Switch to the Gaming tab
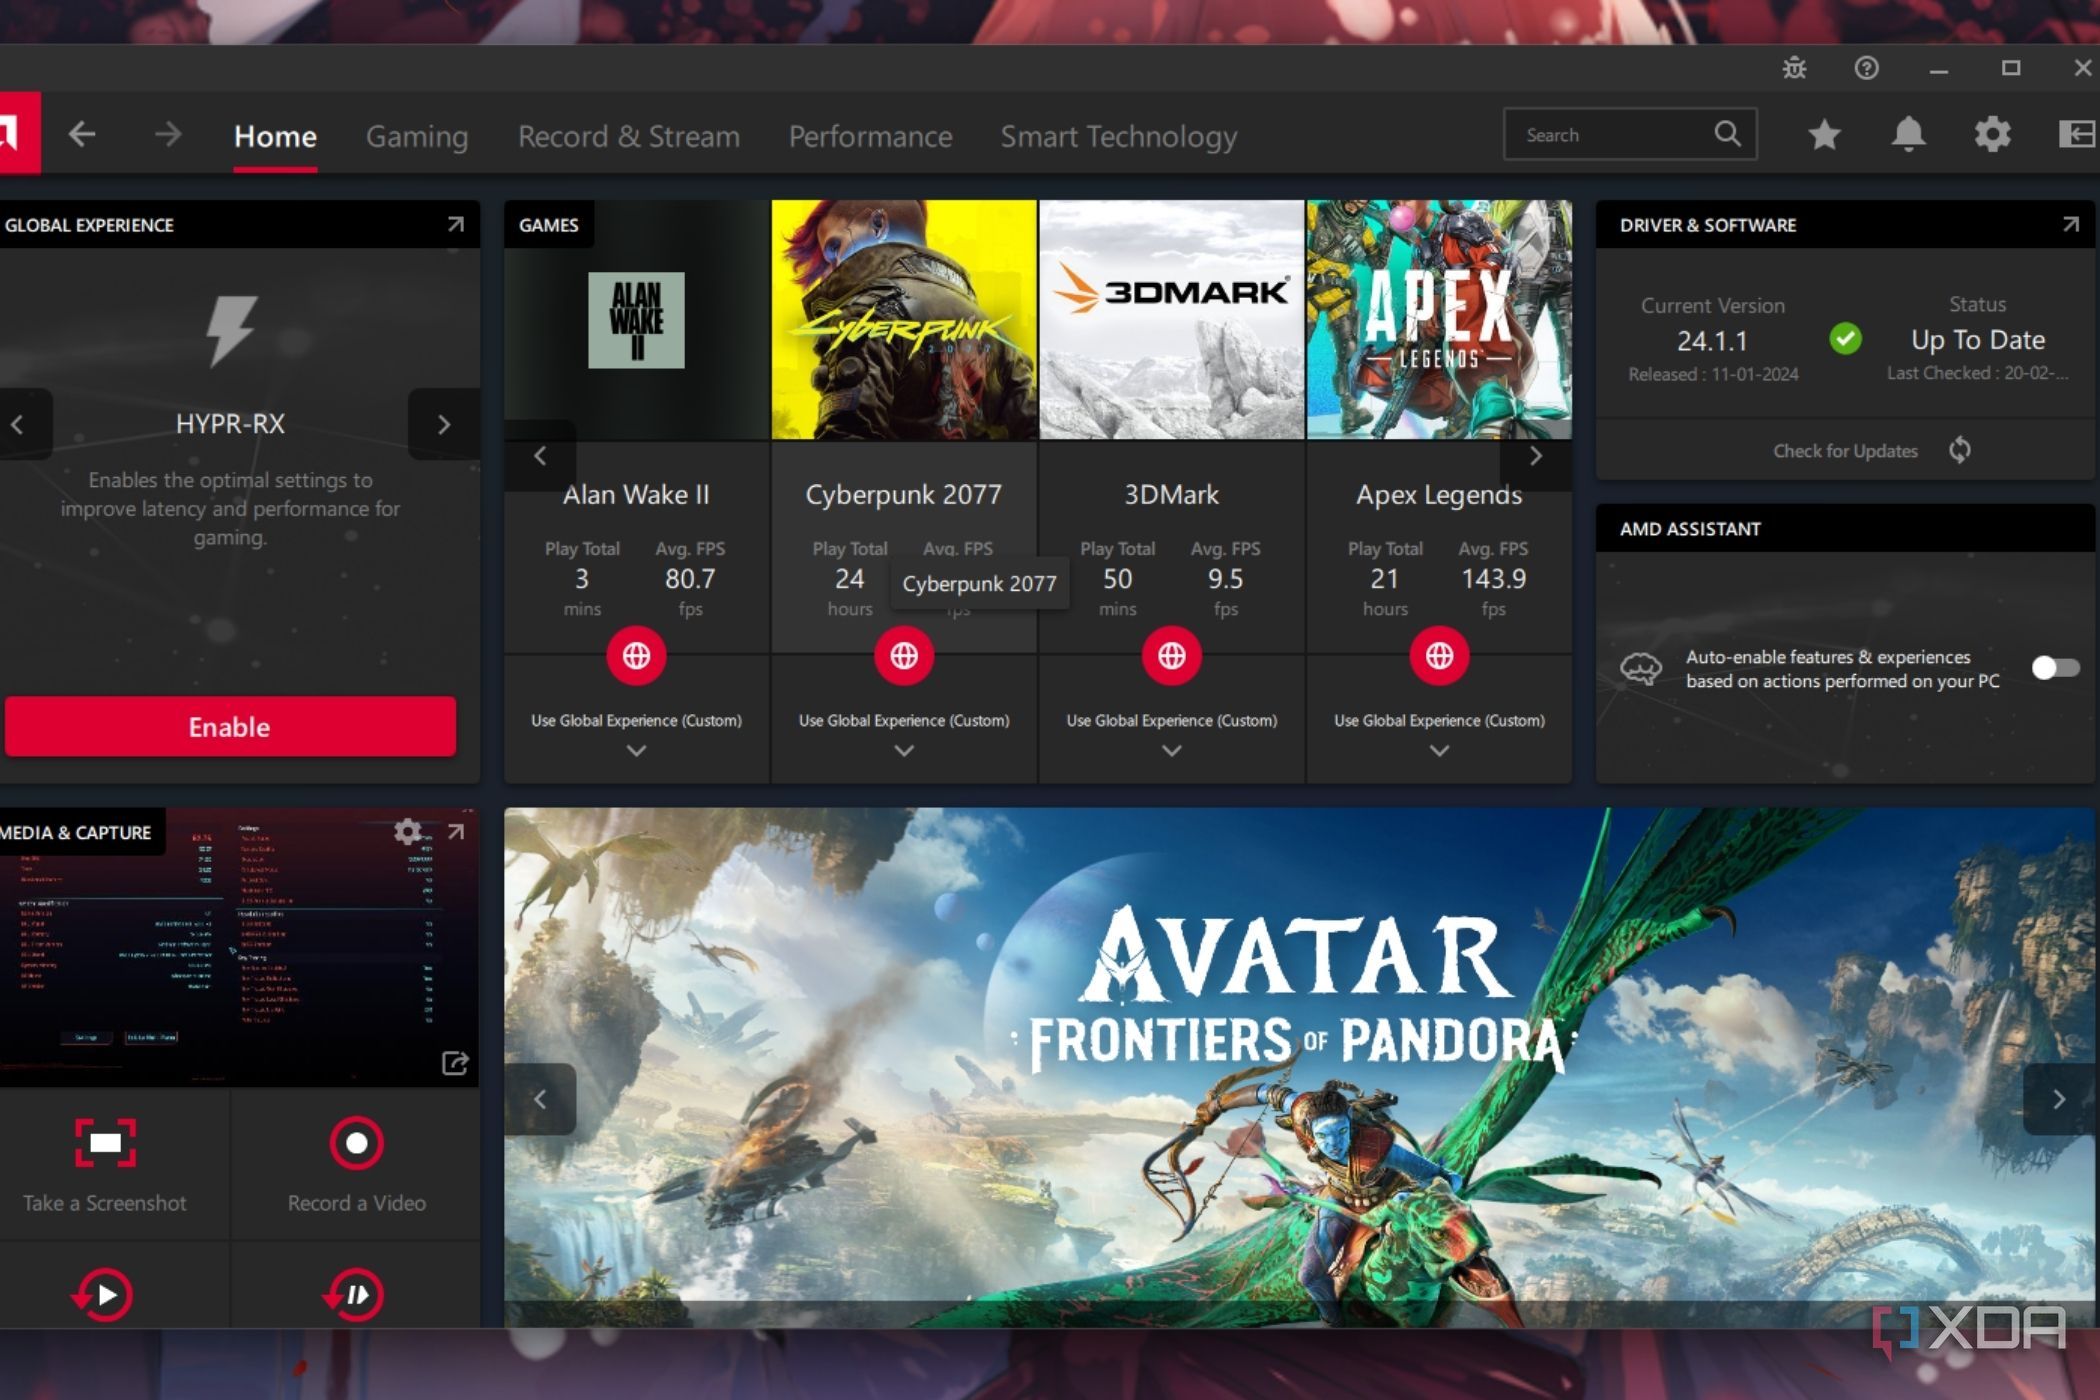 417,136
